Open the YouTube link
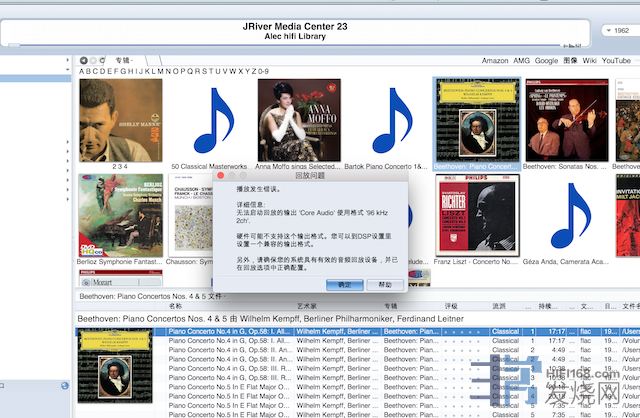This screenshot has width=640, height=418. (x=616, y=61)
